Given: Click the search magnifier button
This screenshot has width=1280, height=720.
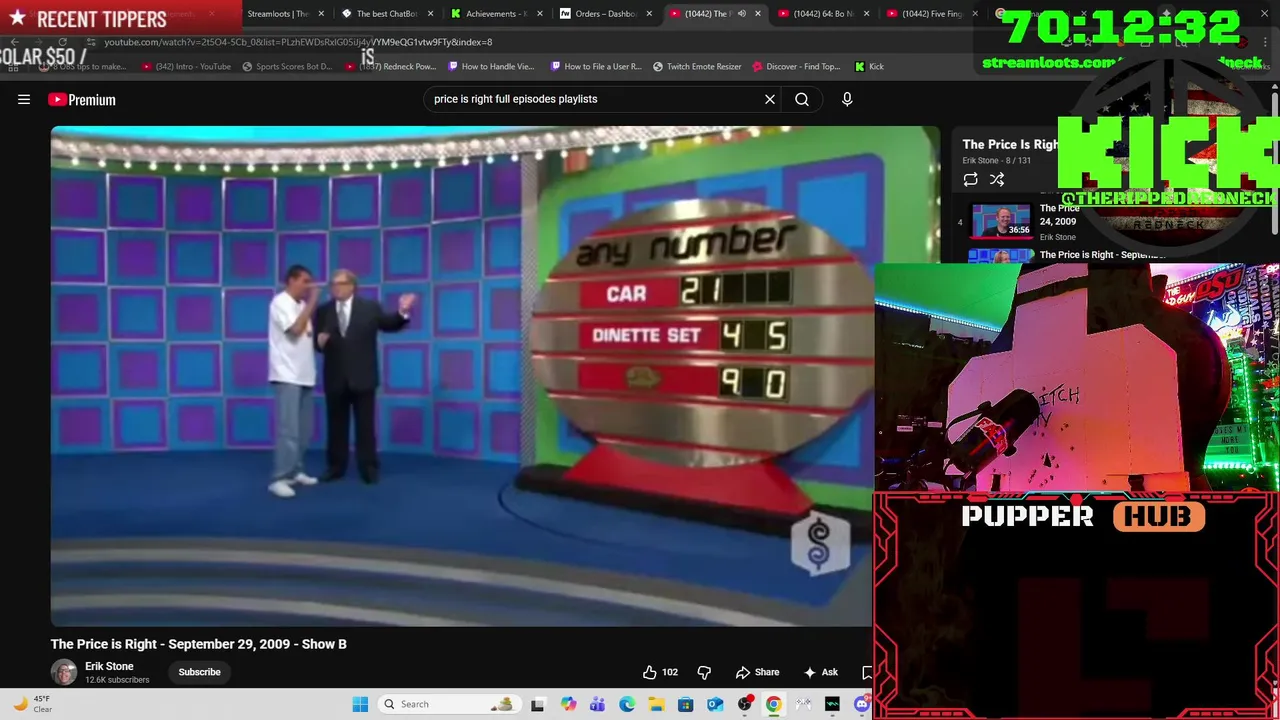Looking at the screenshot, I should 802,99.
